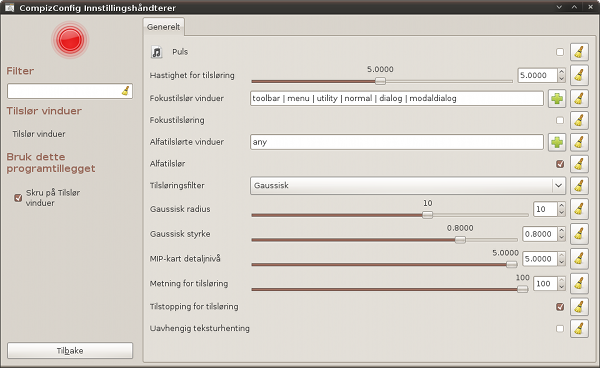Decrease the MIP-kart detaljnivå spinner value
Image resolution: width=600 pixels, height=368 pixels.
pos(561,262)
